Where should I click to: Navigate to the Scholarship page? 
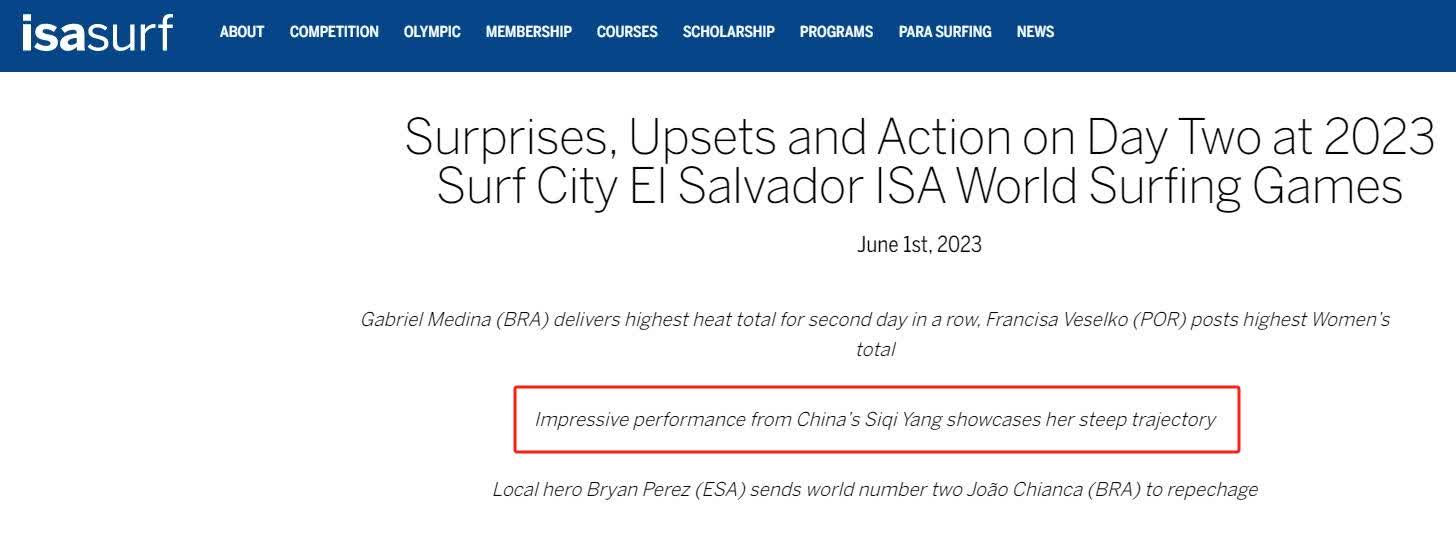click(729, 32)
